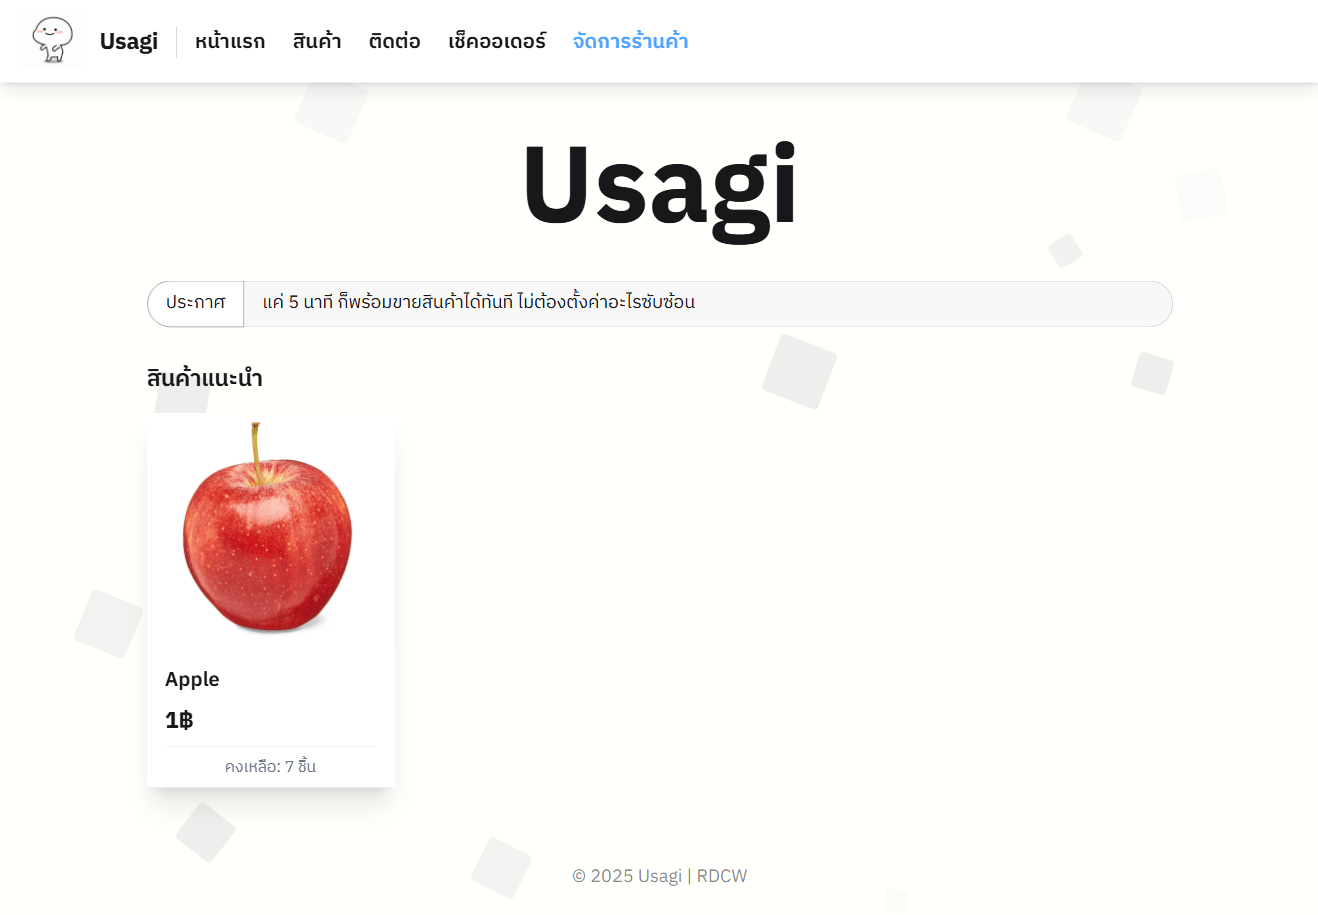This screenshot has width=1318, height=915.
Task: Click the large tilted square below announcement bar
Action: pyautogui.click(x=799, y=372)
